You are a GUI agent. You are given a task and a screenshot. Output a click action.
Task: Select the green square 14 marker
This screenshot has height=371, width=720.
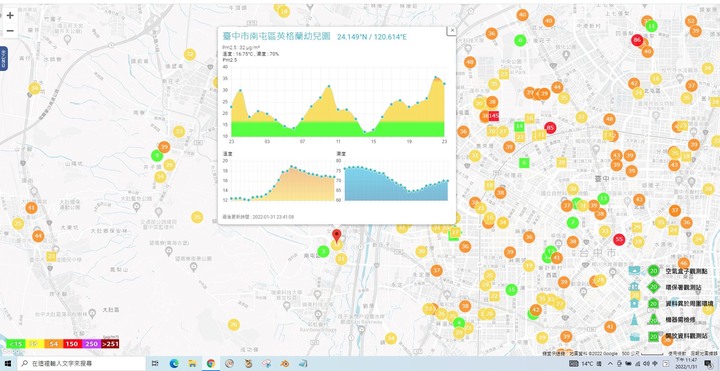coord(519,126)
